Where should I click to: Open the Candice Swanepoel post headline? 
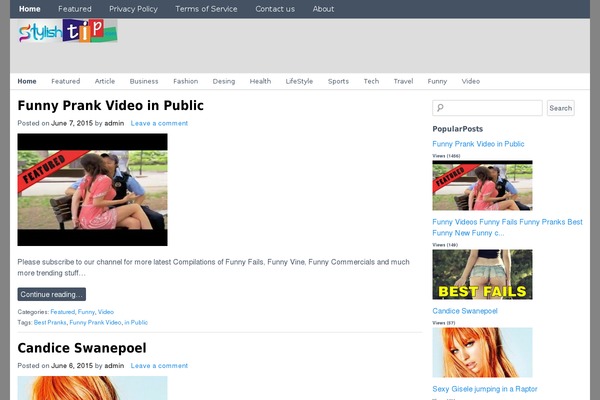coord(82,348)
